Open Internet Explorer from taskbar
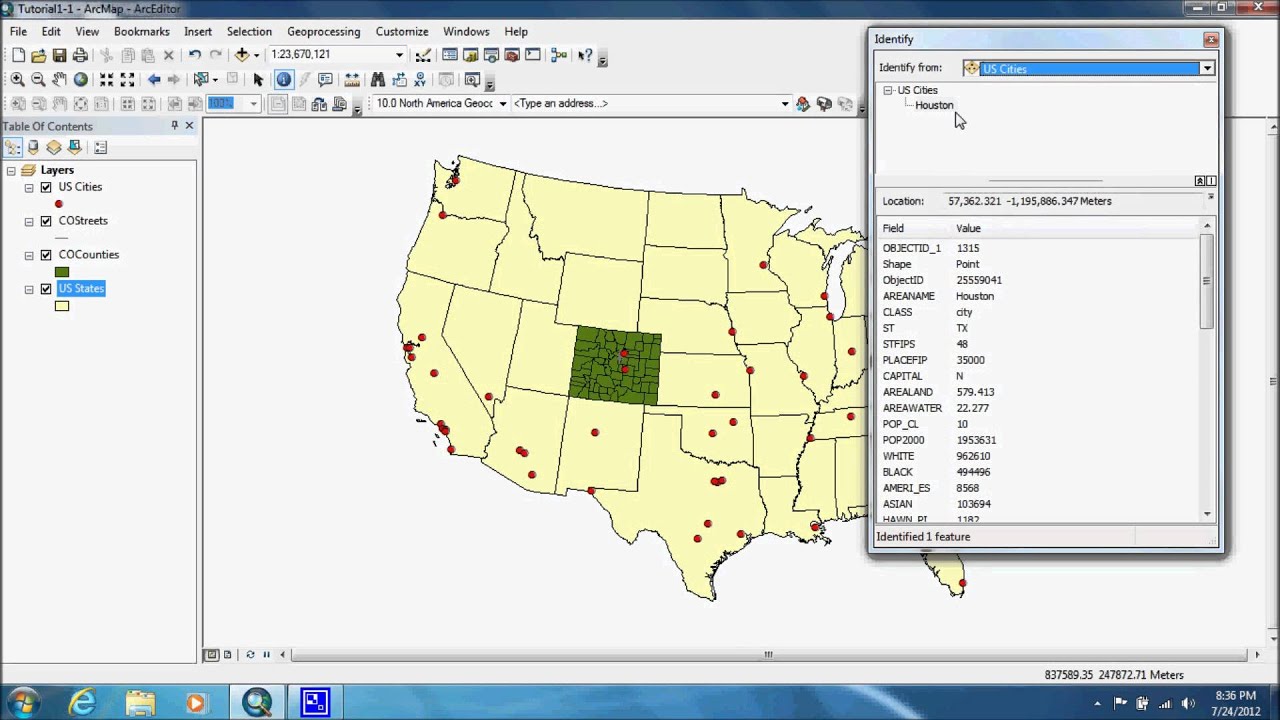 (x=82, y=703)
